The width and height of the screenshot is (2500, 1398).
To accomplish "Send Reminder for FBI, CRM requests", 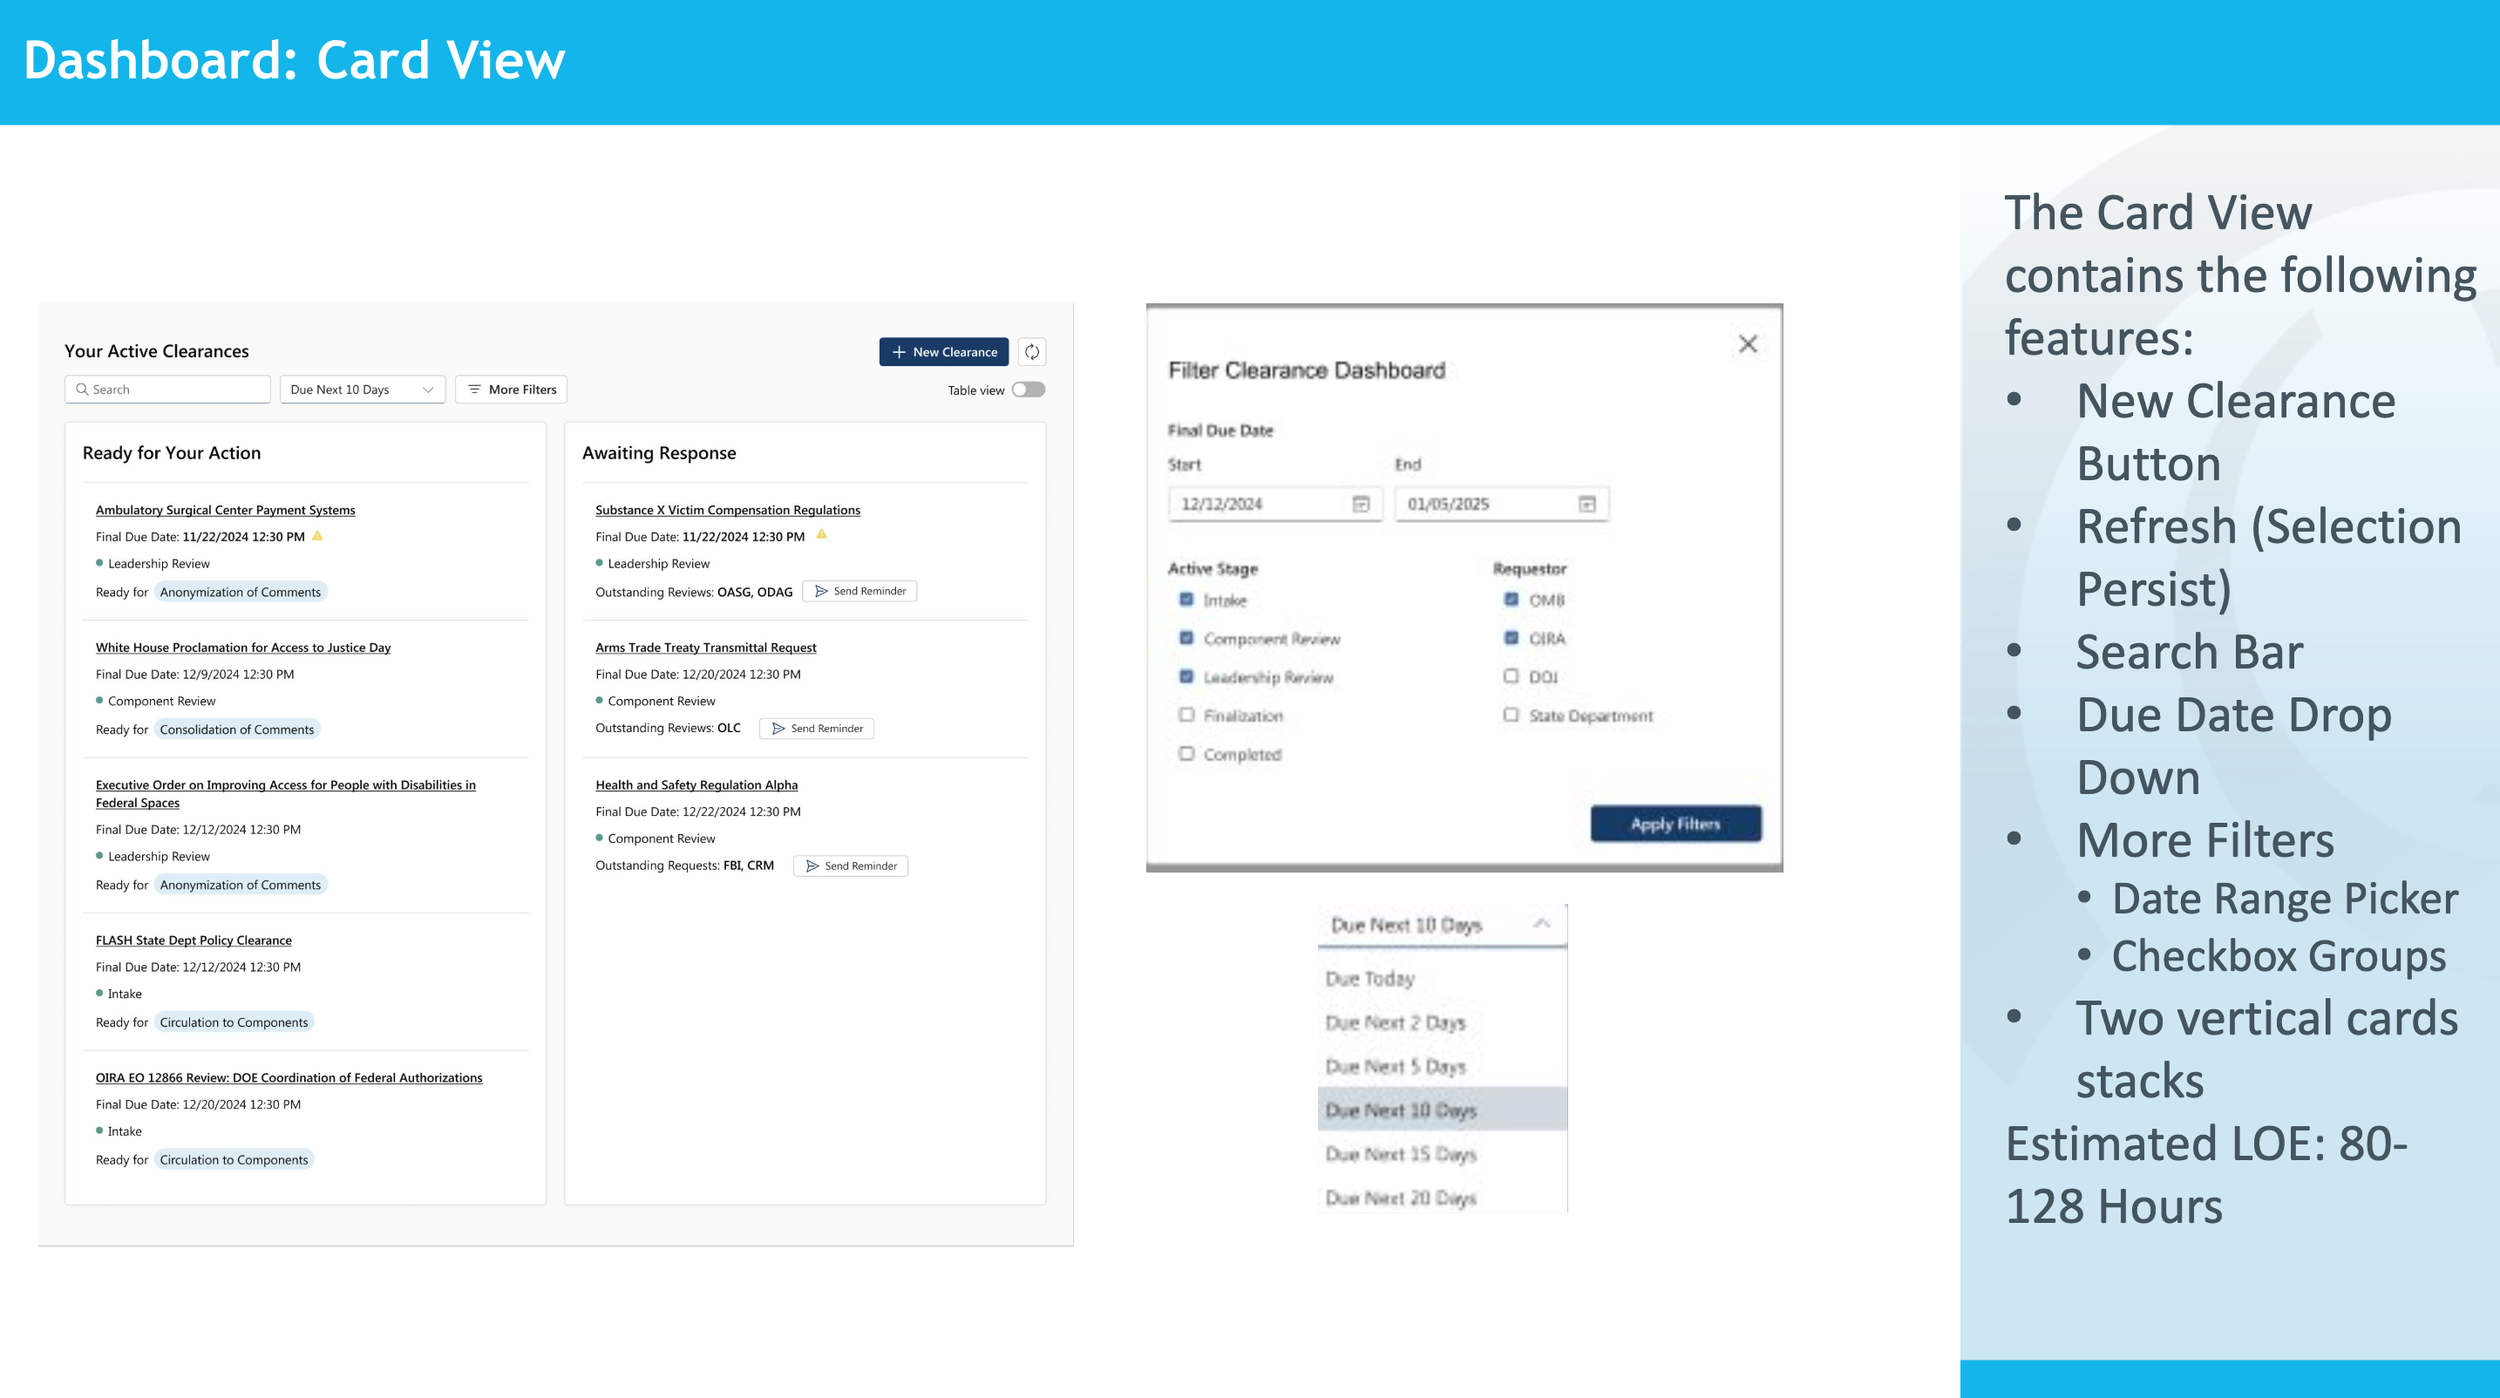I will click(850, 866).
